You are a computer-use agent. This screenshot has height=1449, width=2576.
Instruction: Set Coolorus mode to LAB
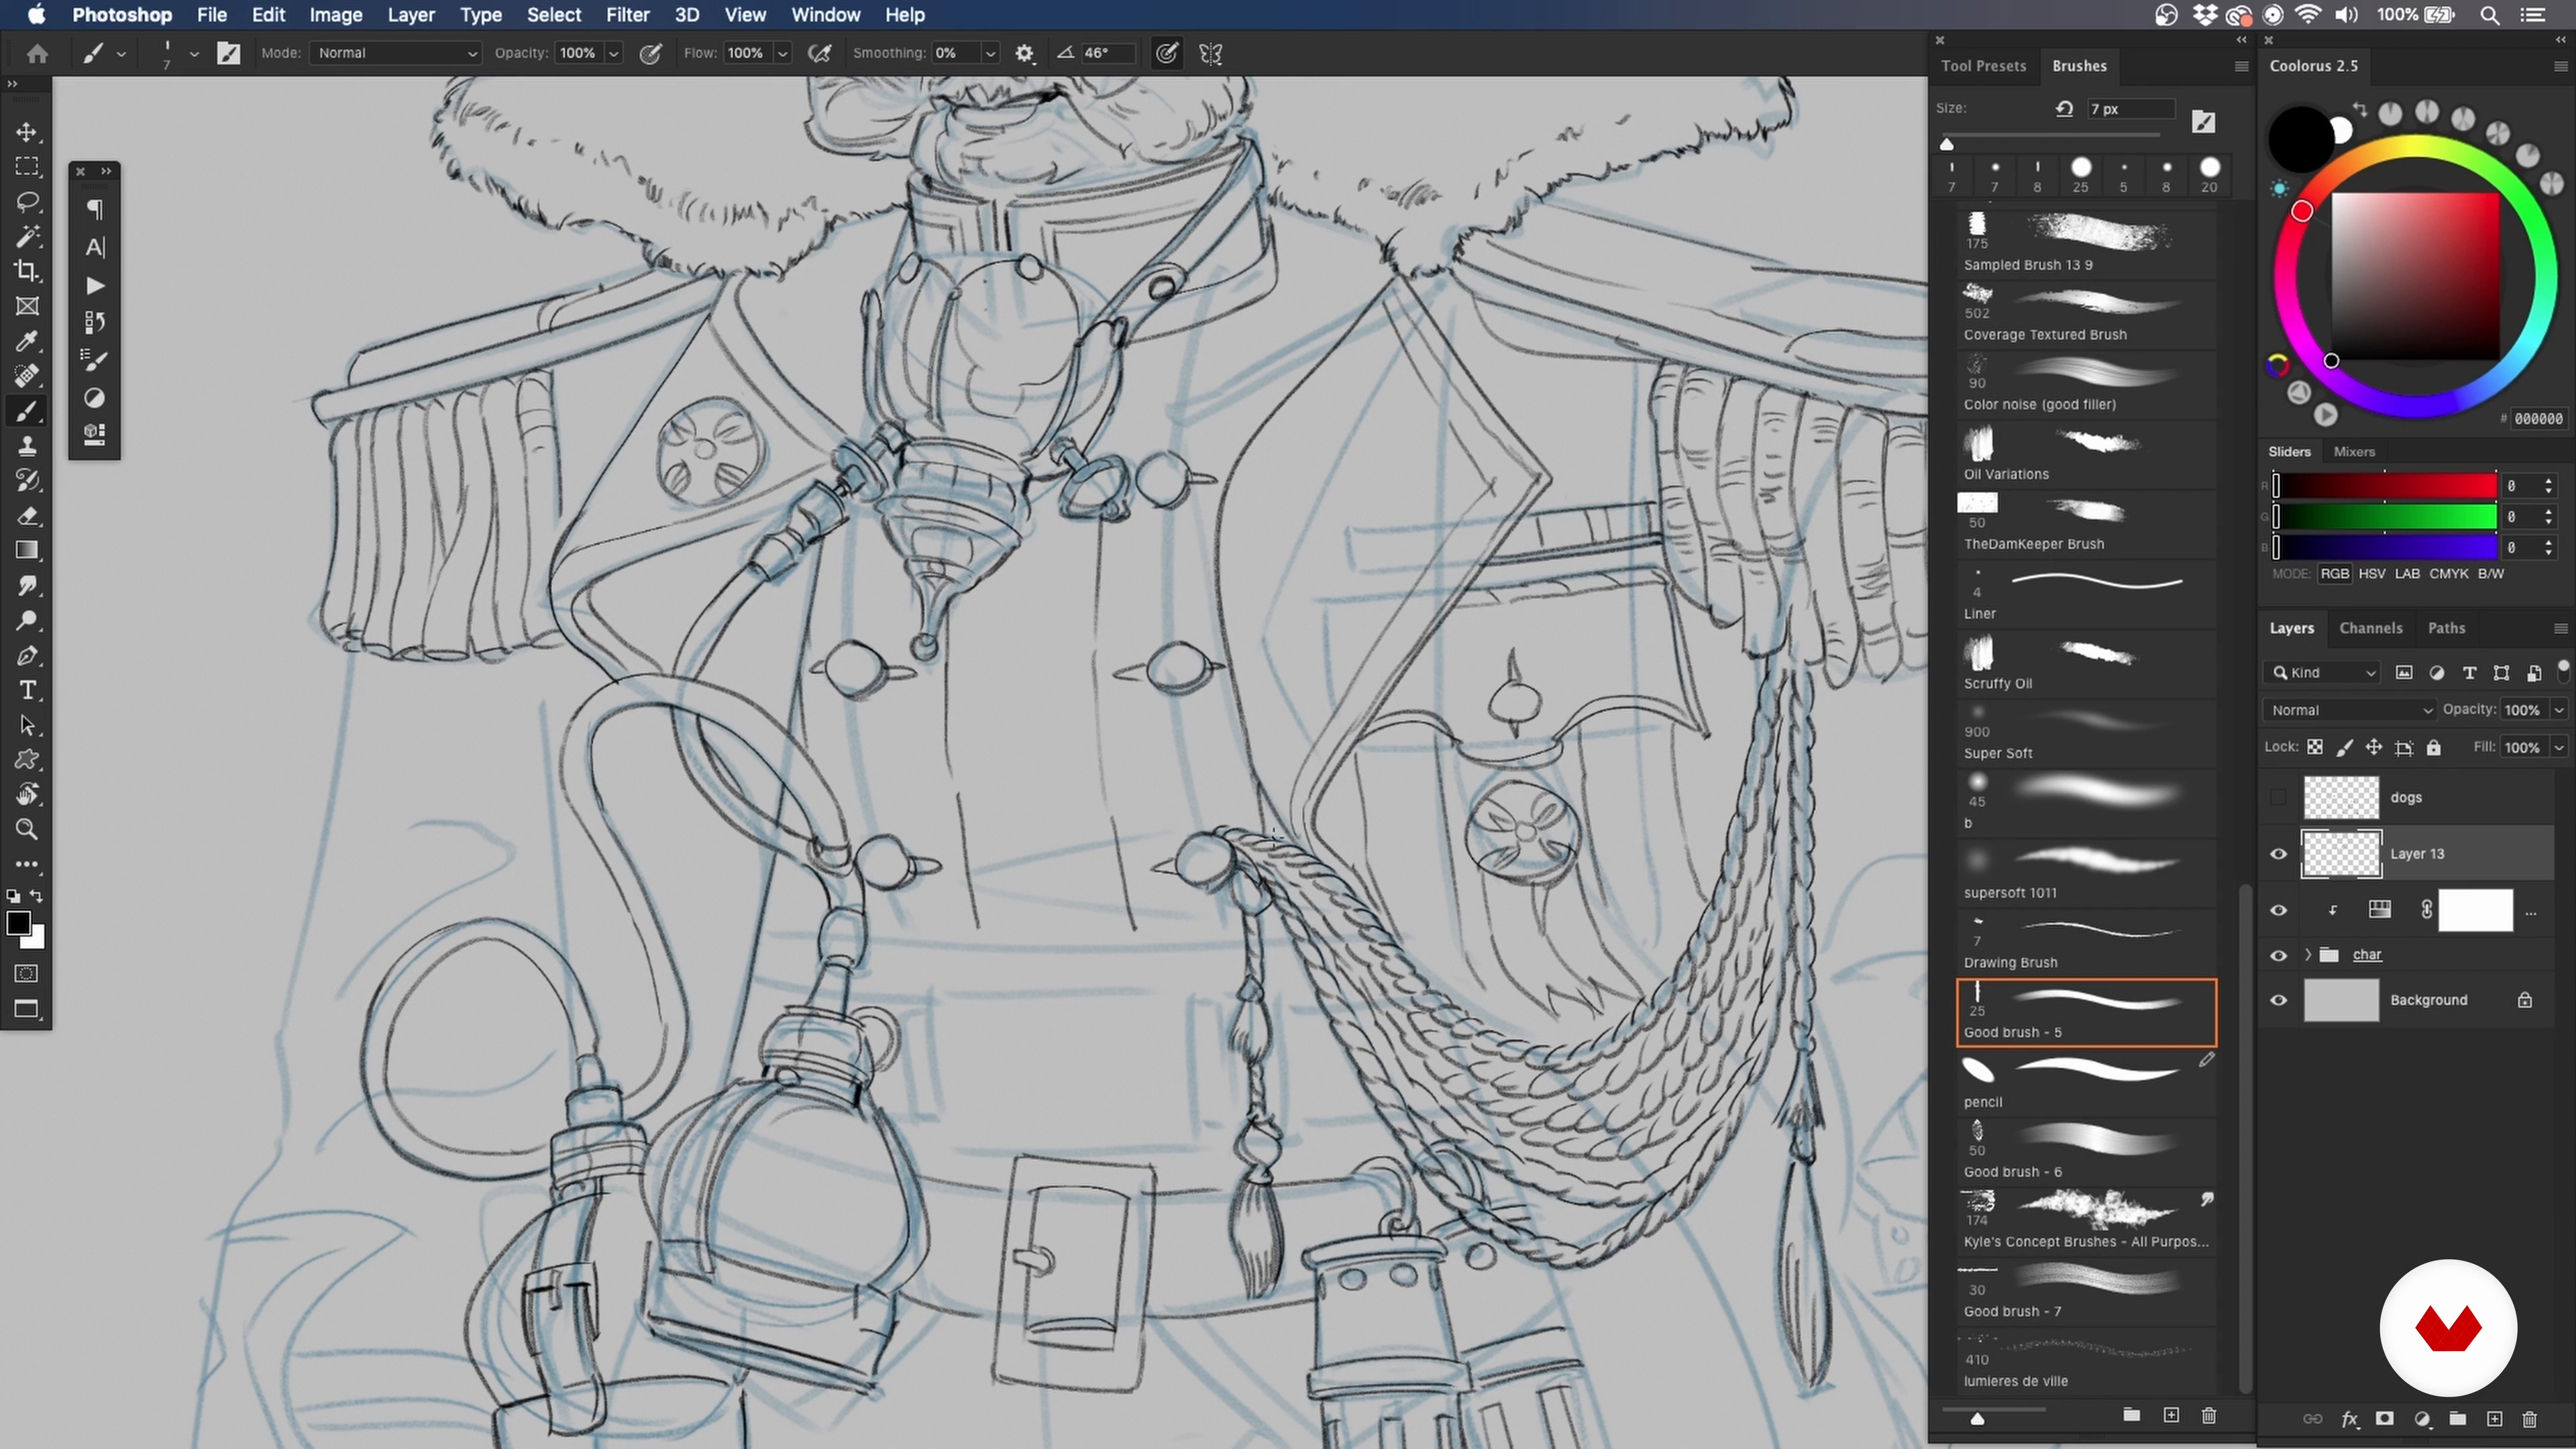coord(2407,574)
